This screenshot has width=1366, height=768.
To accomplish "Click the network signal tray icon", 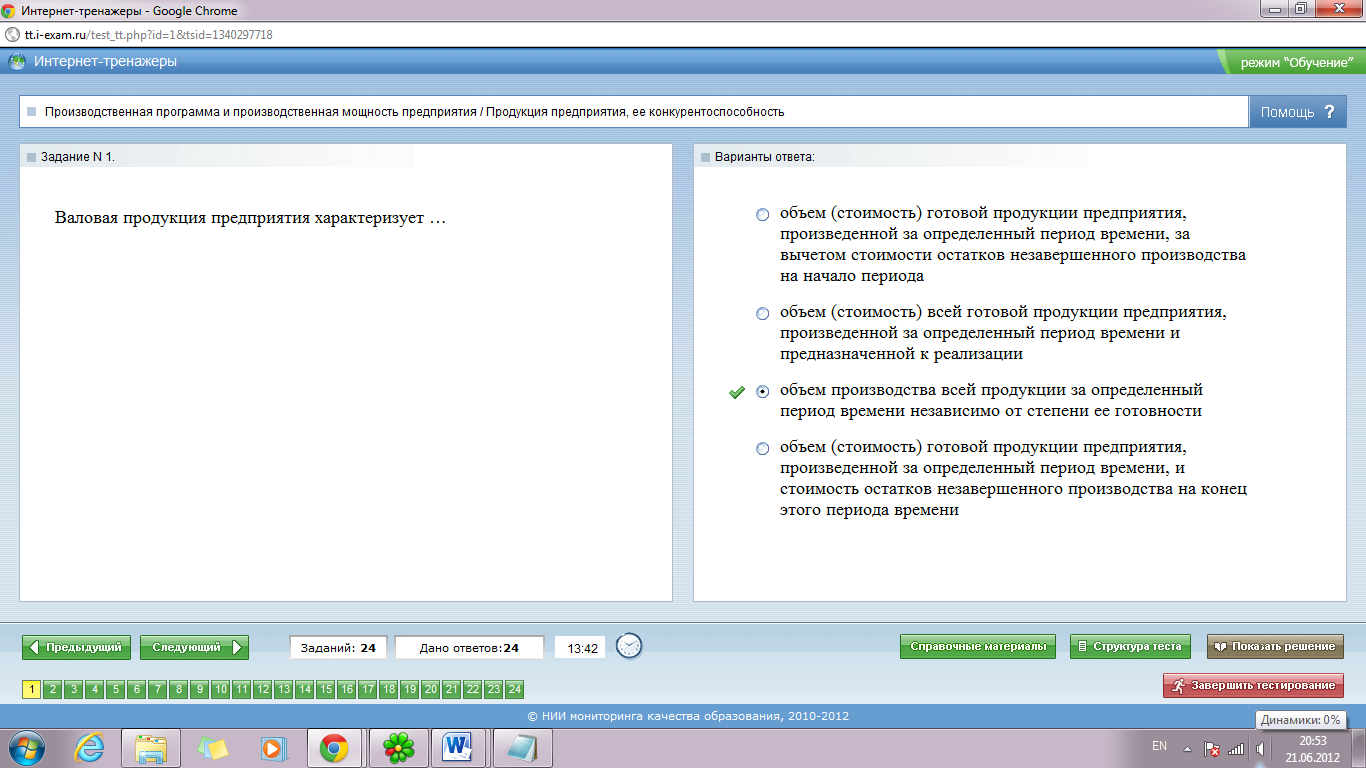I will 1236,747.
